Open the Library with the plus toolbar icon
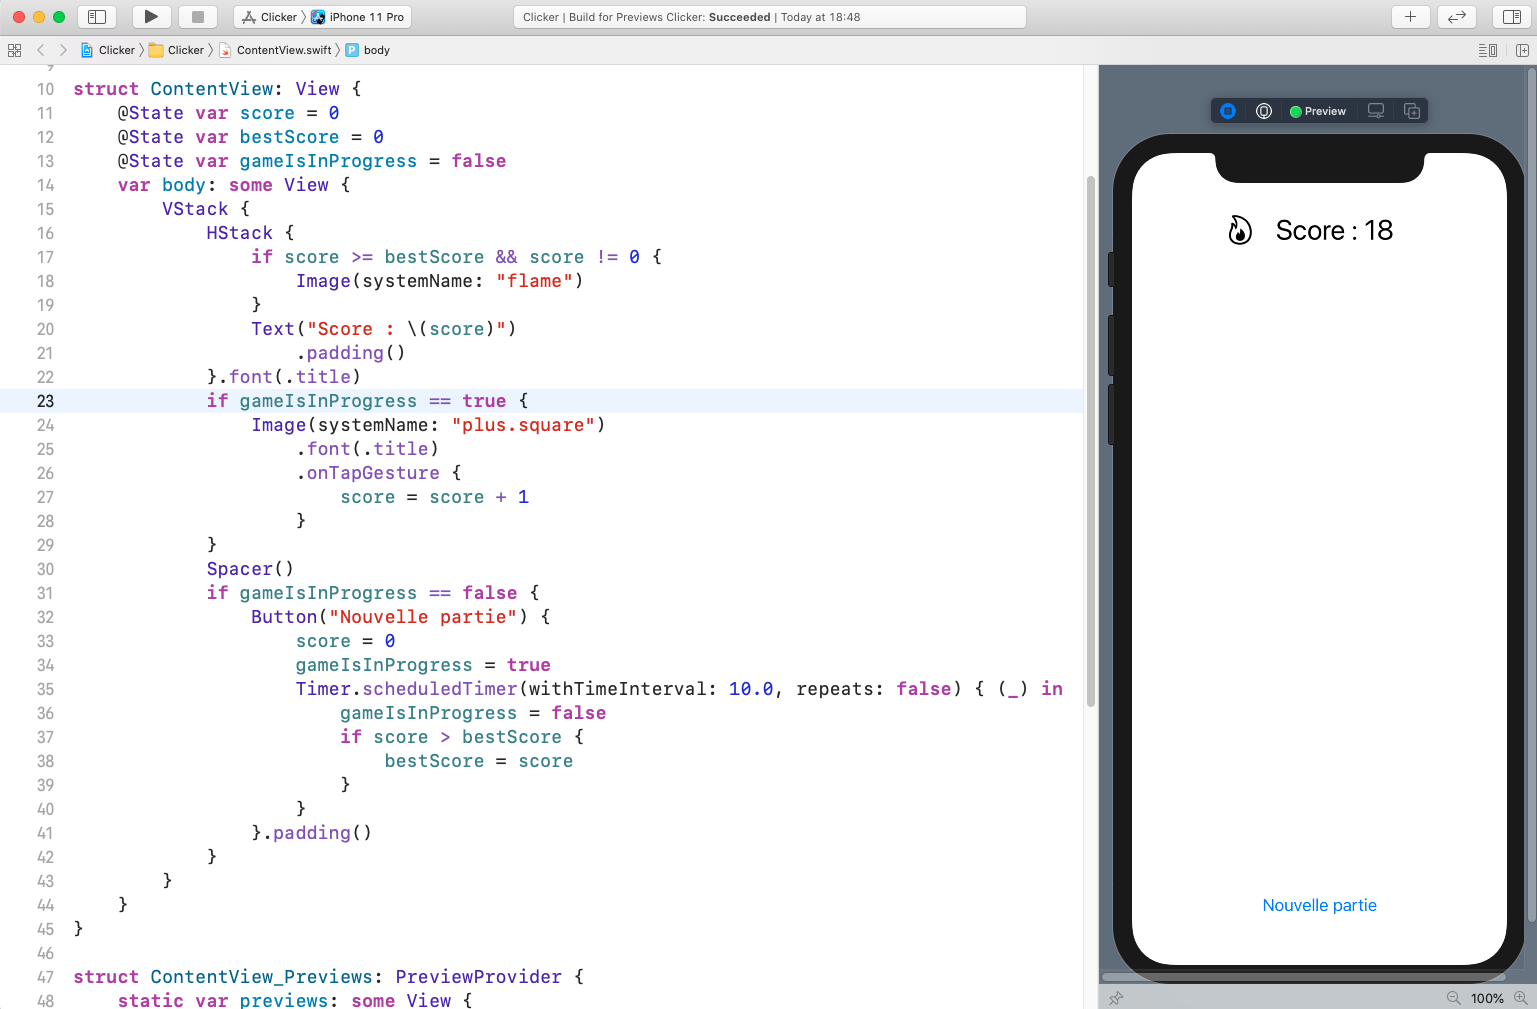The image size is (1537, 1009). (x=1410, y=17)
